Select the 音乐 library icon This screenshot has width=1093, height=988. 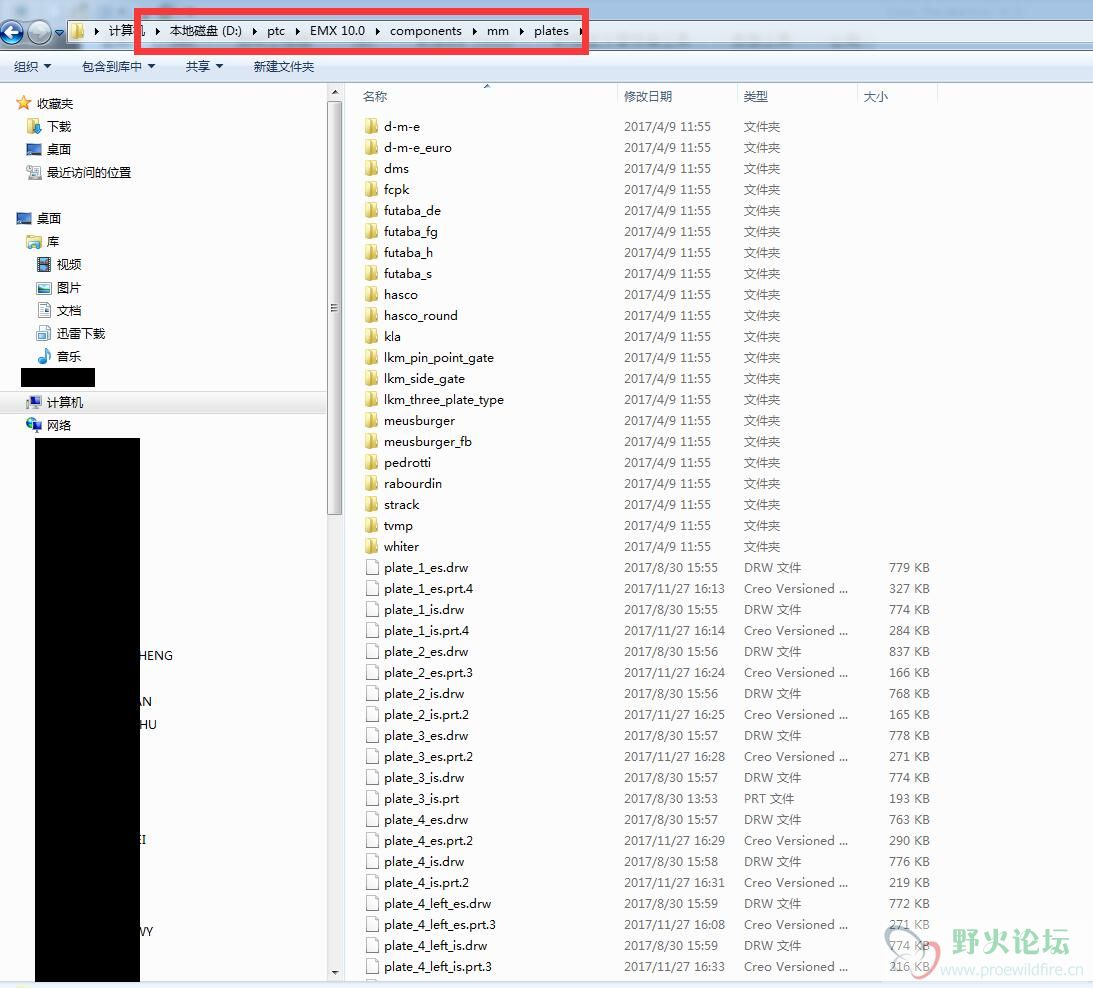pyautogui.click(x=44, y=356)
